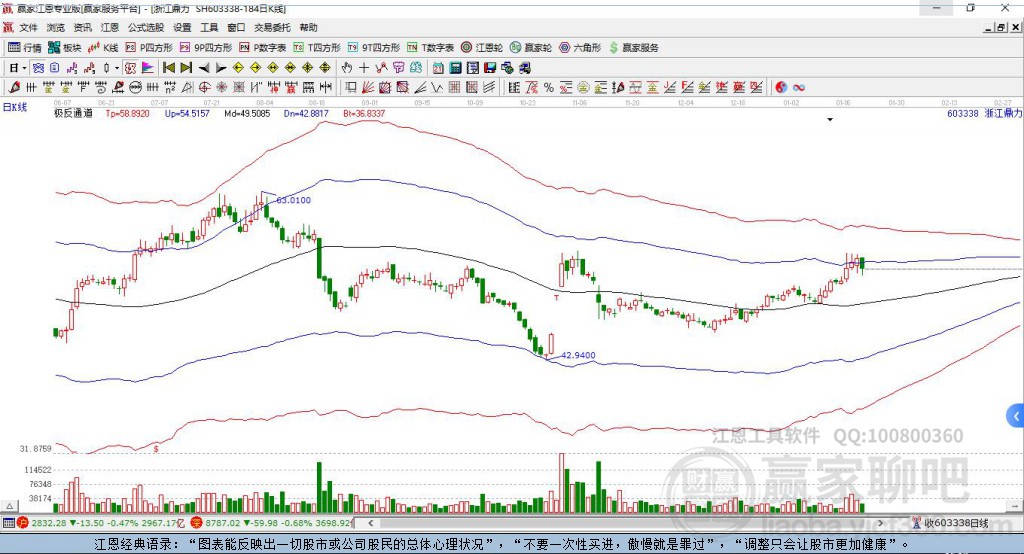This screenshot has width=1024, height=554.
Task: Restore the inner chart window
Action: tap(1001, 27)
